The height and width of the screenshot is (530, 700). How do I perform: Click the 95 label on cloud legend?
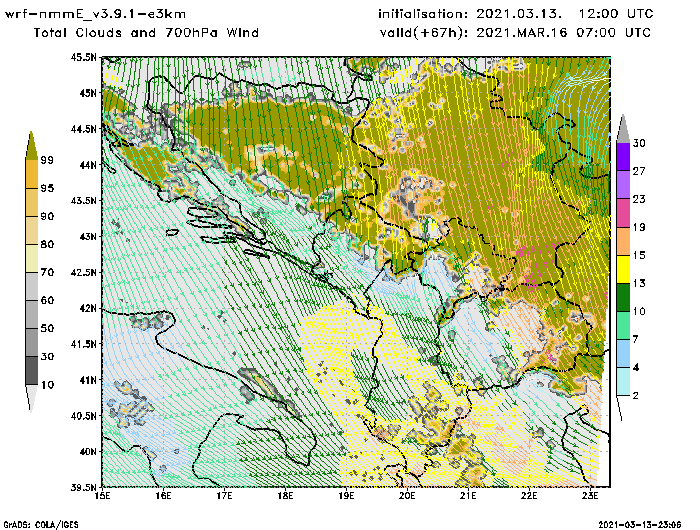coord(47,188)
